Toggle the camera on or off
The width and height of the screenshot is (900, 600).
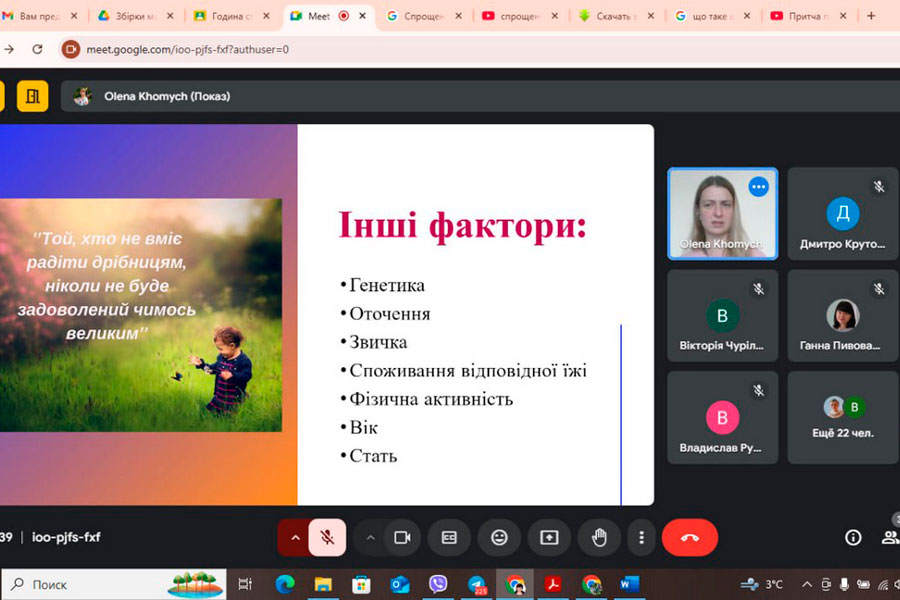(402, 537)
